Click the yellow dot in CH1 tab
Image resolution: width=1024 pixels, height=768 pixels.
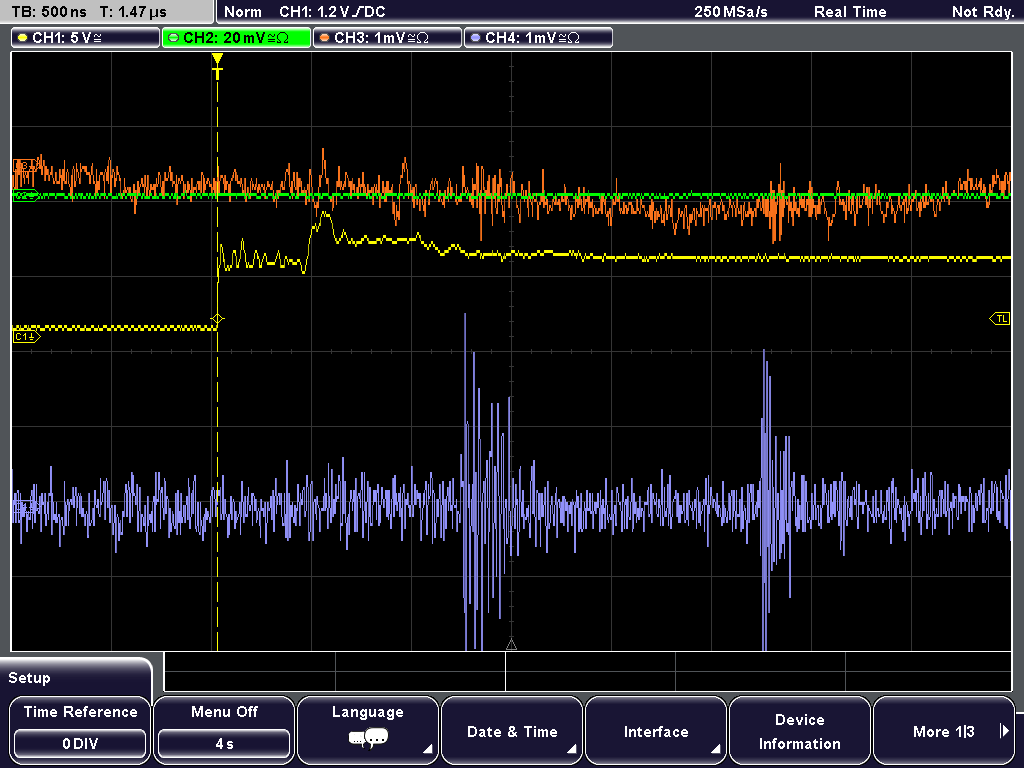pos(23,38)
